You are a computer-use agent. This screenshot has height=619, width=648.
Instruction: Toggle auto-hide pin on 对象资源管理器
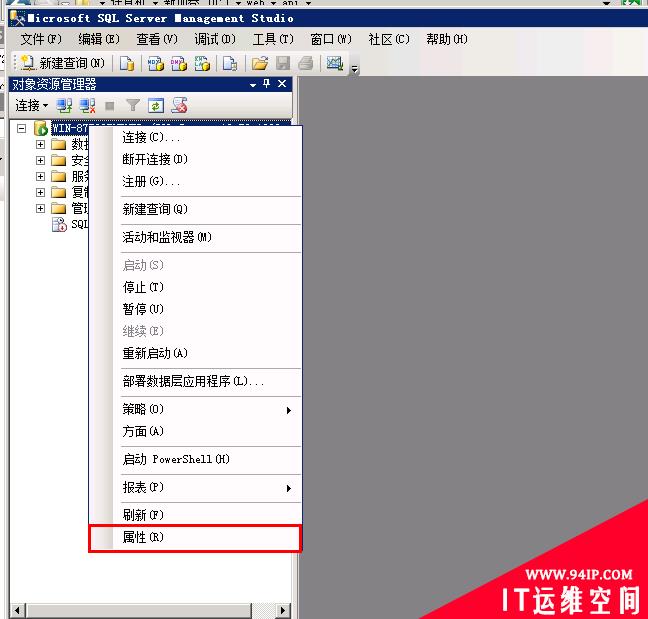(x=267, y=84)
